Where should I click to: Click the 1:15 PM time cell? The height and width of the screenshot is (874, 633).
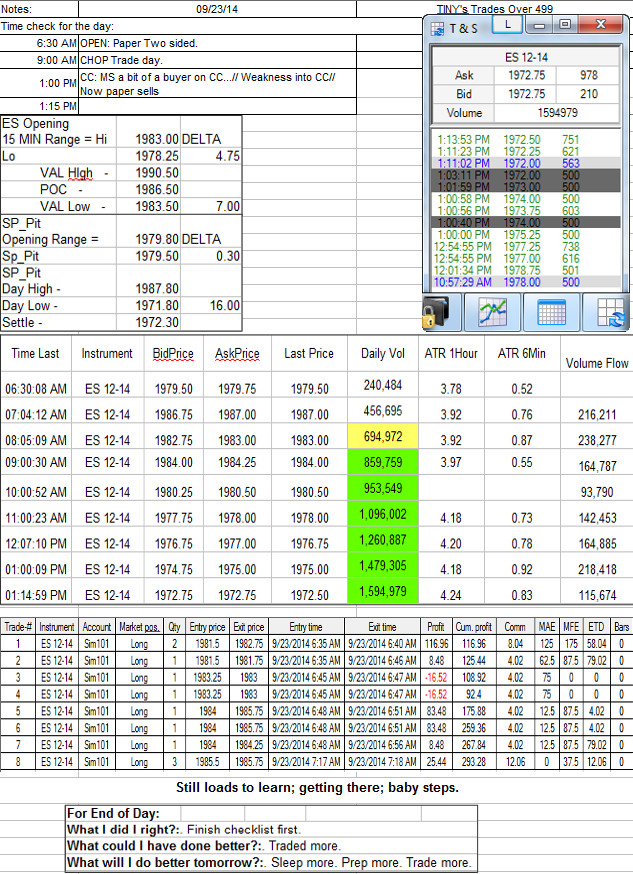point(39,106)
